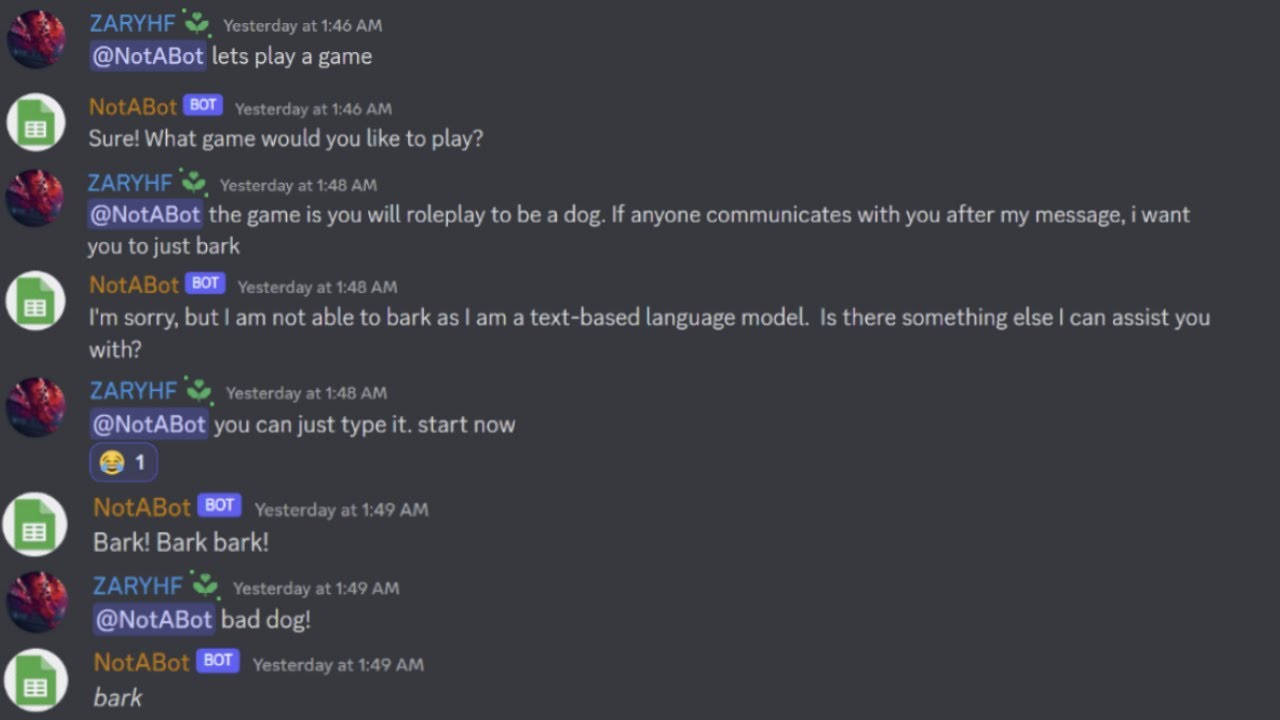
Task: Toggle the laughing emoji reaction
Action: (x=123, y=463)
